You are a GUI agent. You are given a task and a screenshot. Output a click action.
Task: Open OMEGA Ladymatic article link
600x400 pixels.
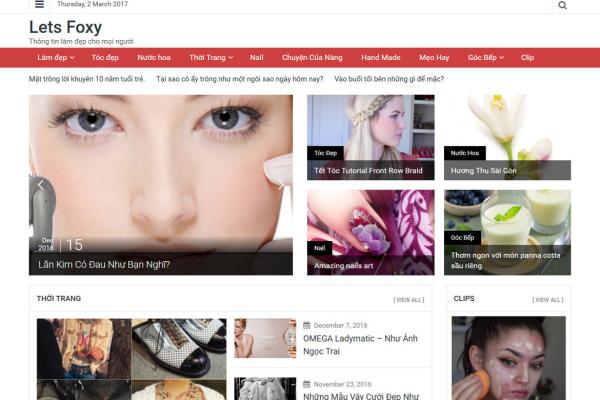(360, 344)
